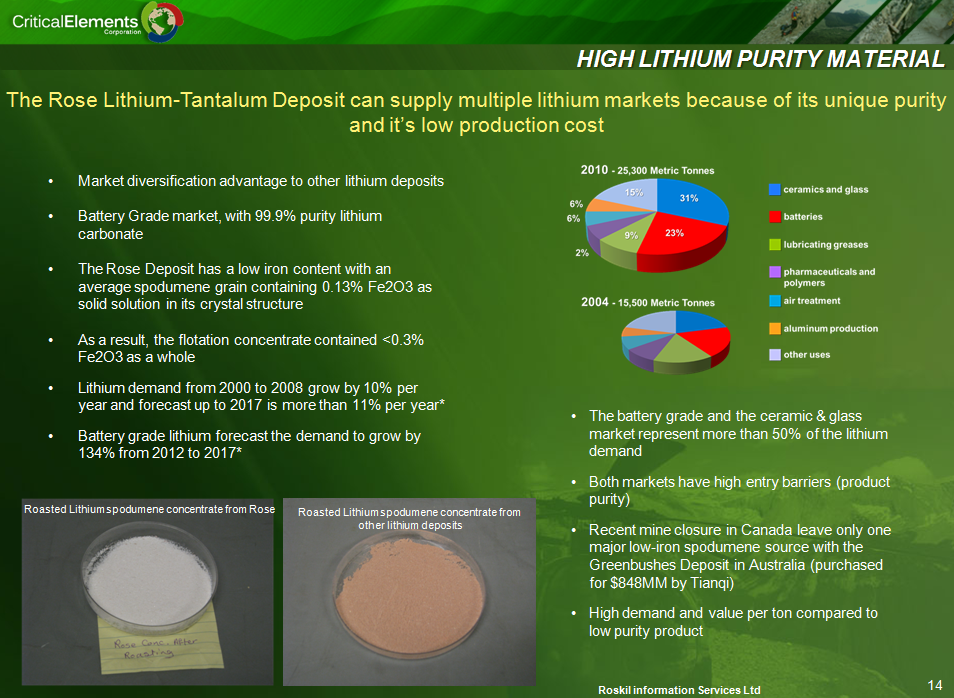Image resolution: width=954 pixels, height=698 pixels.
Task: Click the 15% slice of the 2010 pie
Action: [x=630, y=194]
